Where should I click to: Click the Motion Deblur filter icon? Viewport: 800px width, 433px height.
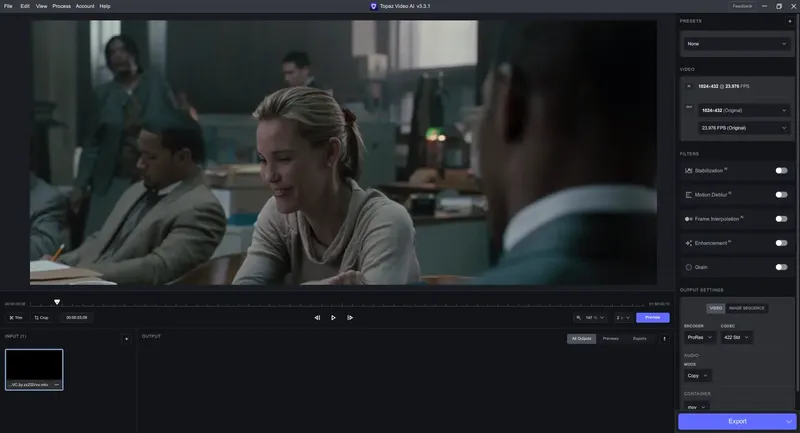(688, 195)
